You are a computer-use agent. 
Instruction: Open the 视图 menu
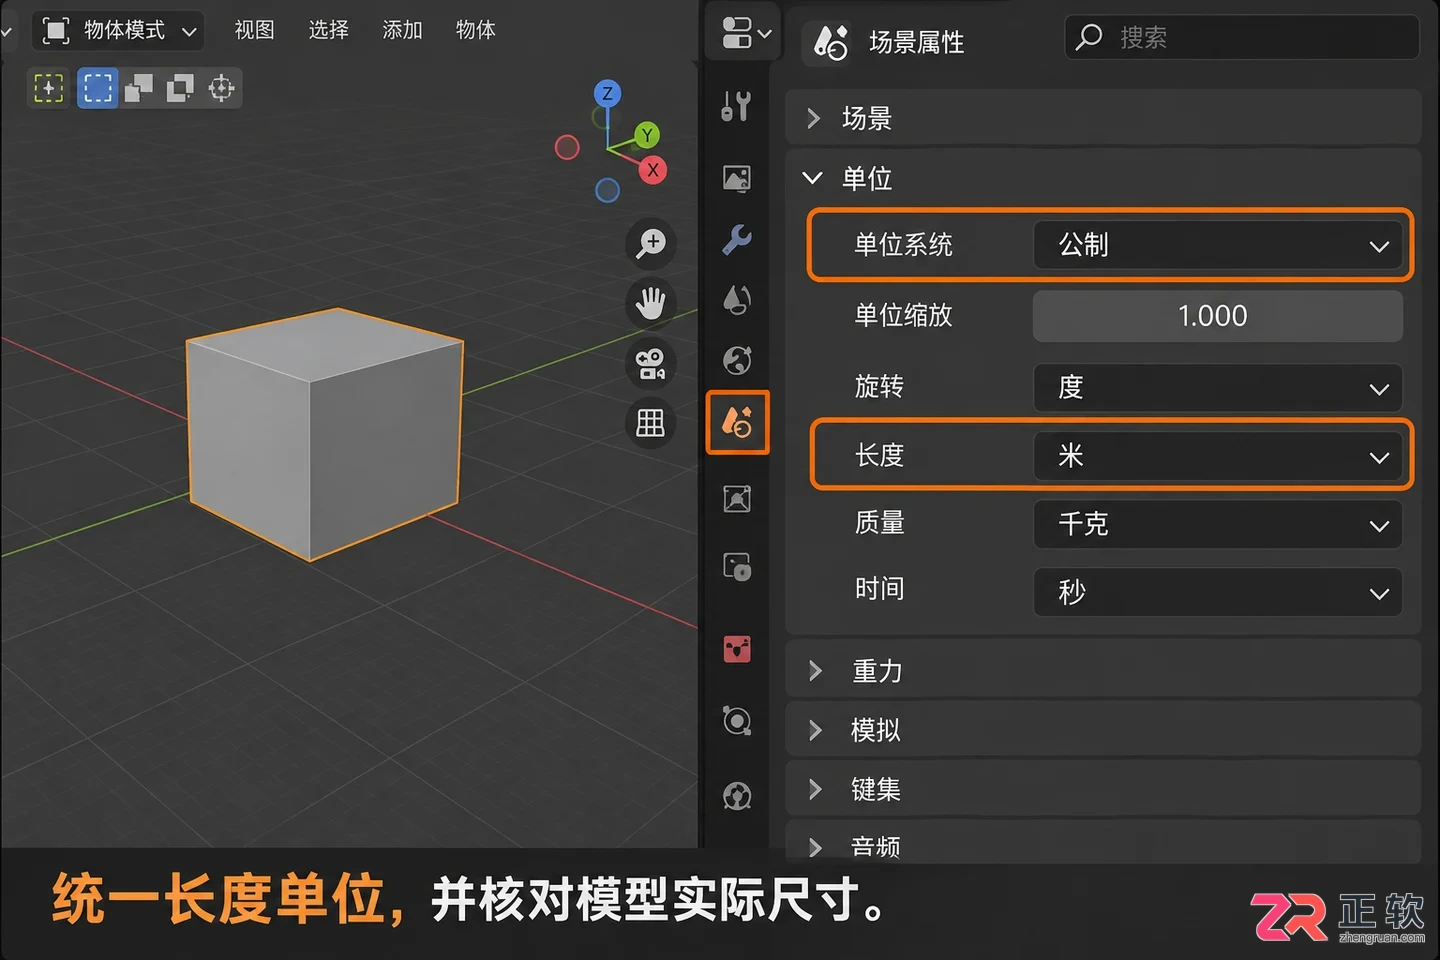(254, 30)
